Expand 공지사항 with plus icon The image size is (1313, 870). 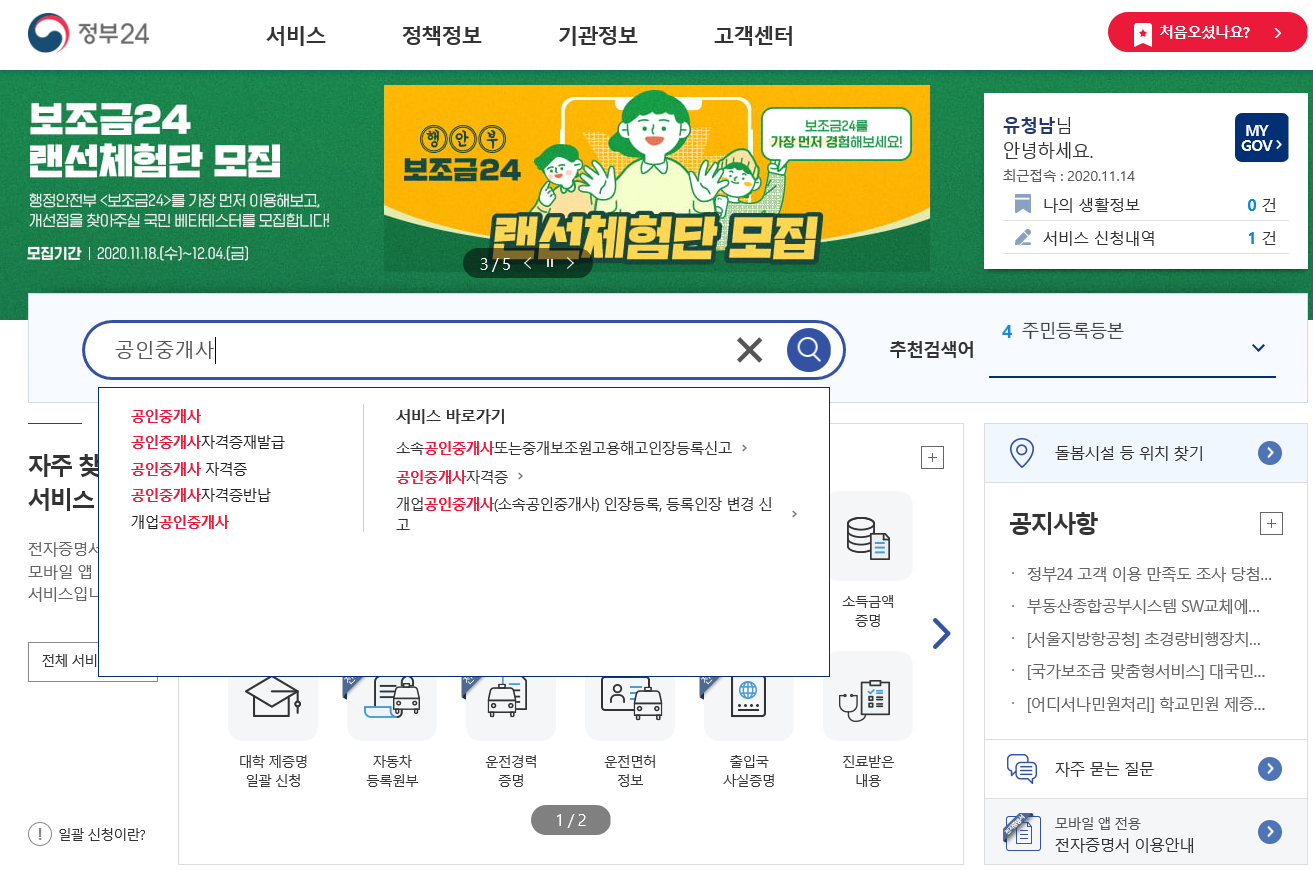[x=1271, y=524]
